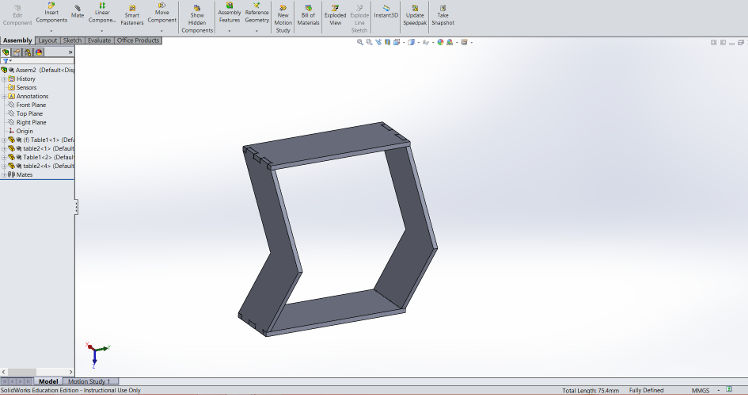
Task: Click Show Hidden Components
Action: coord(197,19)
